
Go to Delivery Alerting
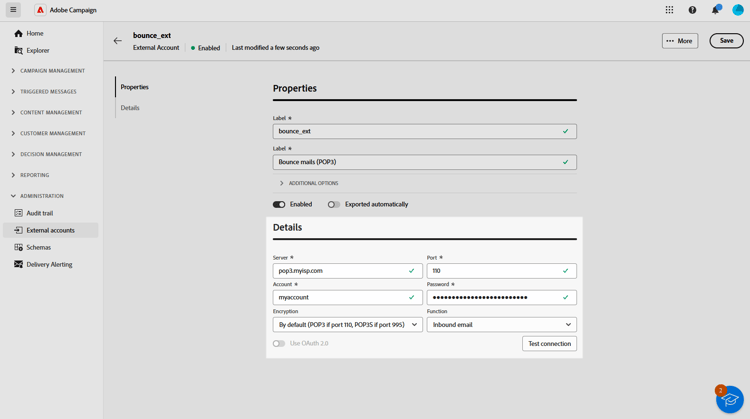coord(49,264)
